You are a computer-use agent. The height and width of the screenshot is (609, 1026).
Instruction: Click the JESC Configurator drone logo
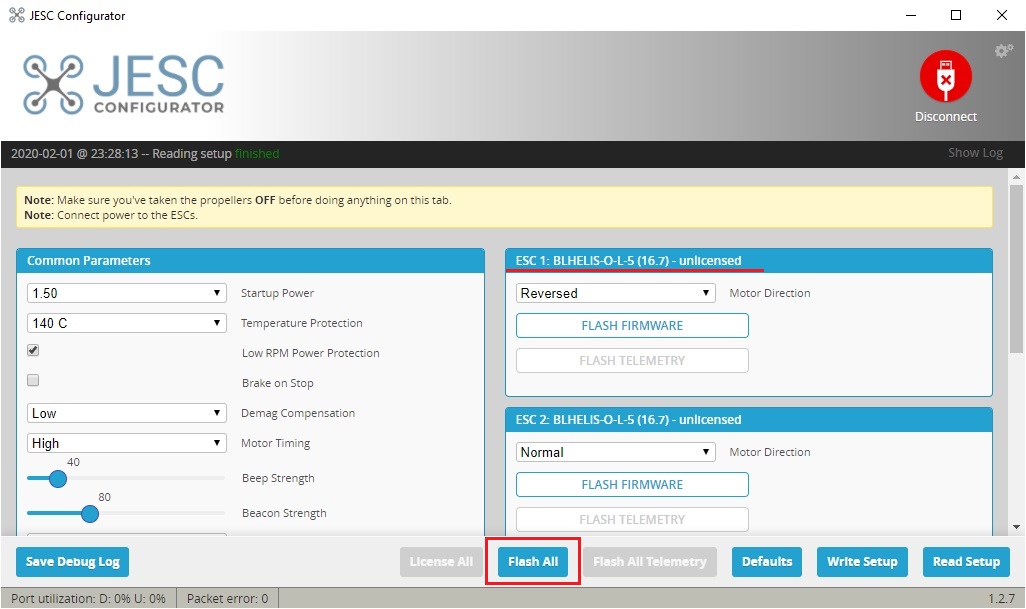point(124,84)
